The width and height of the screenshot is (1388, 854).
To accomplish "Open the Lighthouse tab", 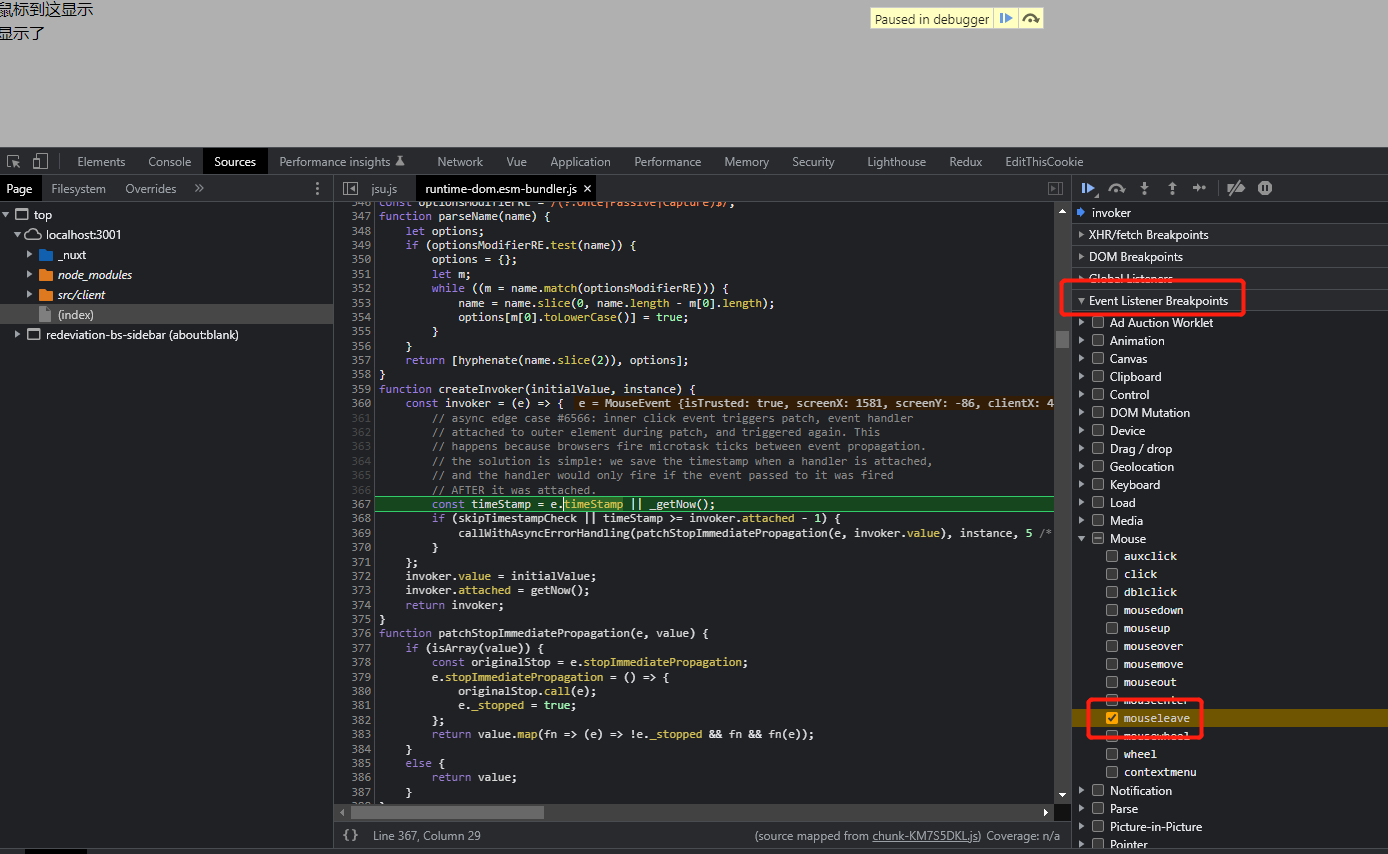I will 896,161.
